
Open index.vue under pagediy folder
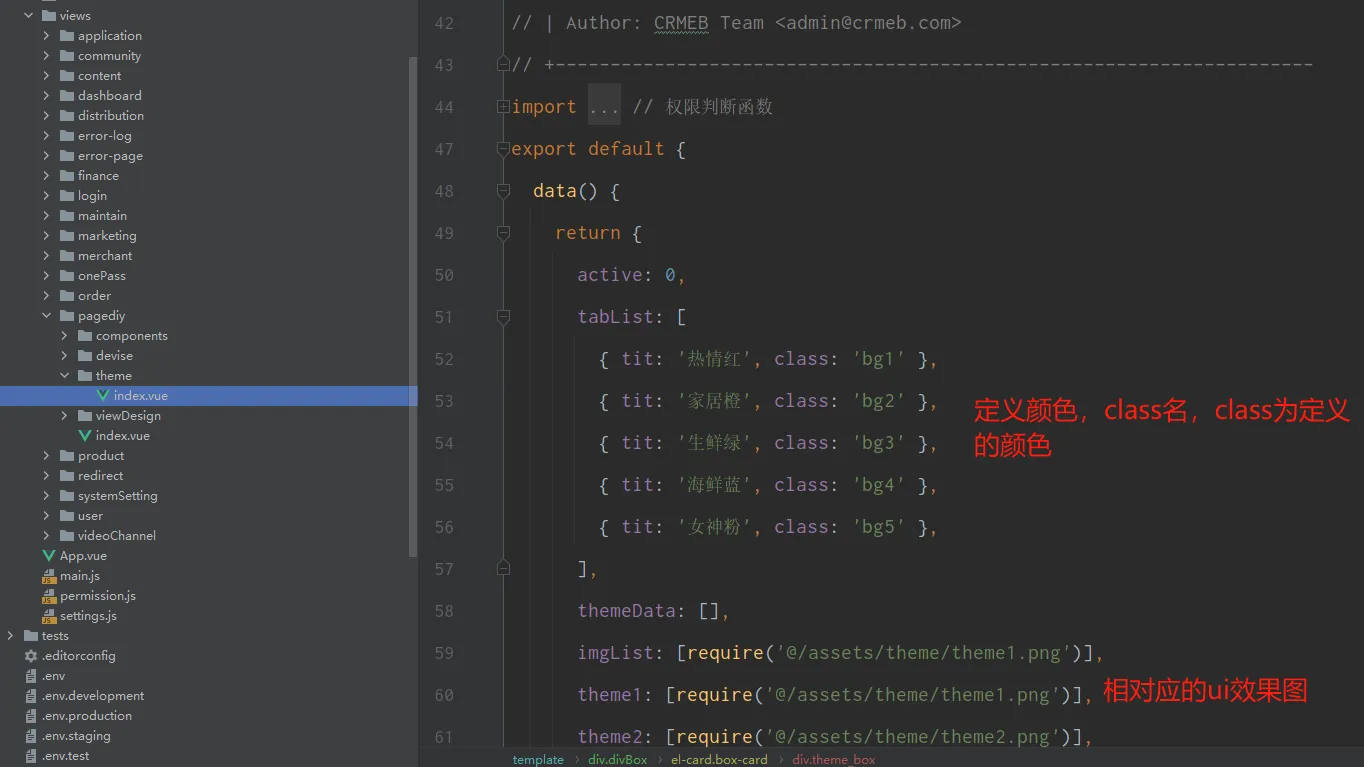click(122, 436)
